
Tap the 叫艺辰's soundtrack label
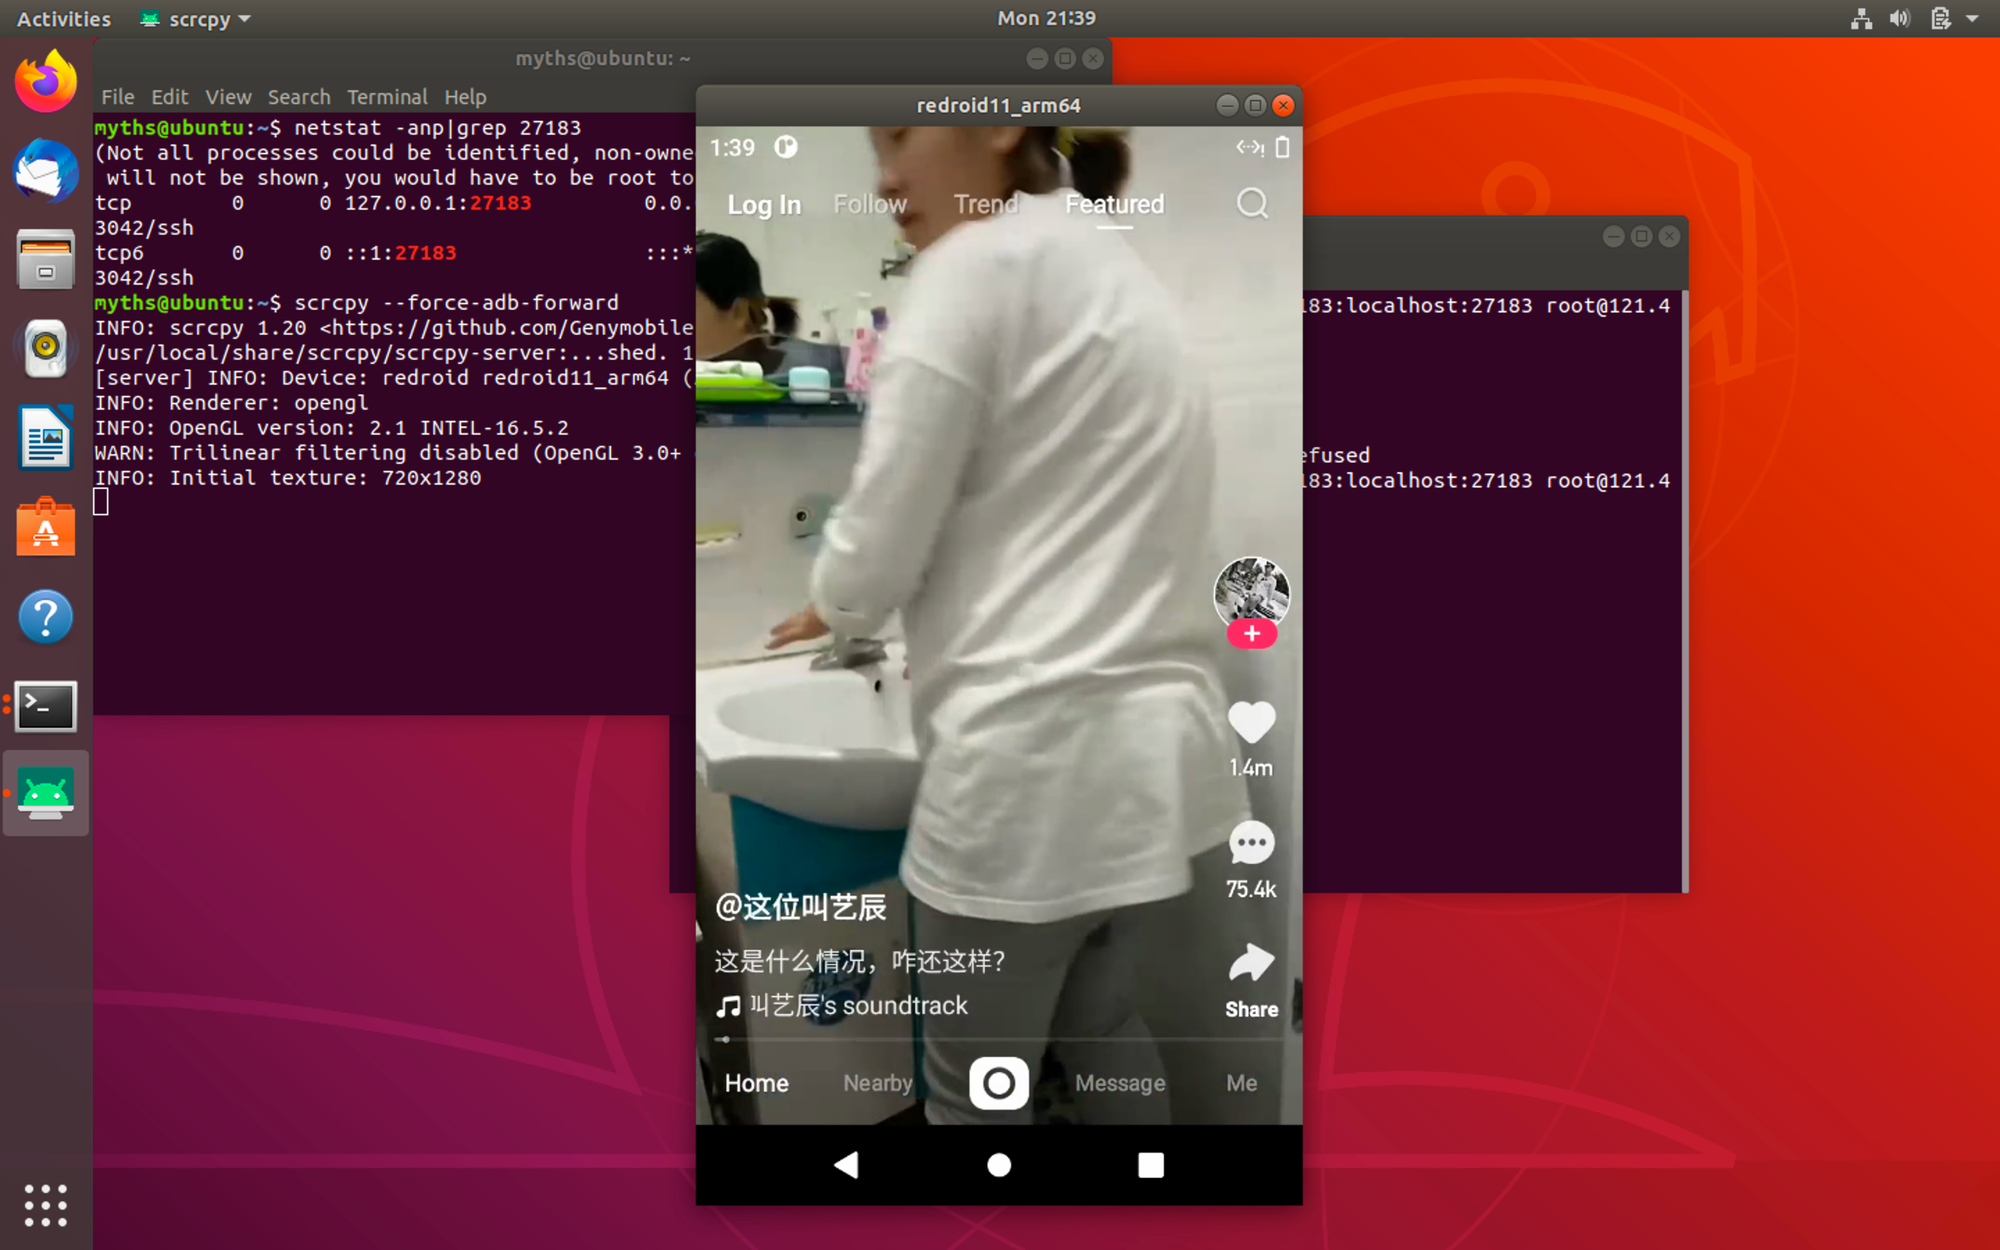[x=859, y=1006]
